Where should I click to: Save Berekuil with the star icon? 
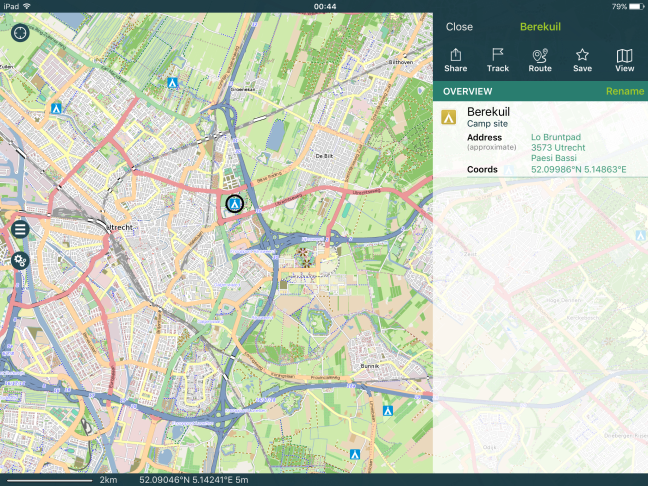582,60
